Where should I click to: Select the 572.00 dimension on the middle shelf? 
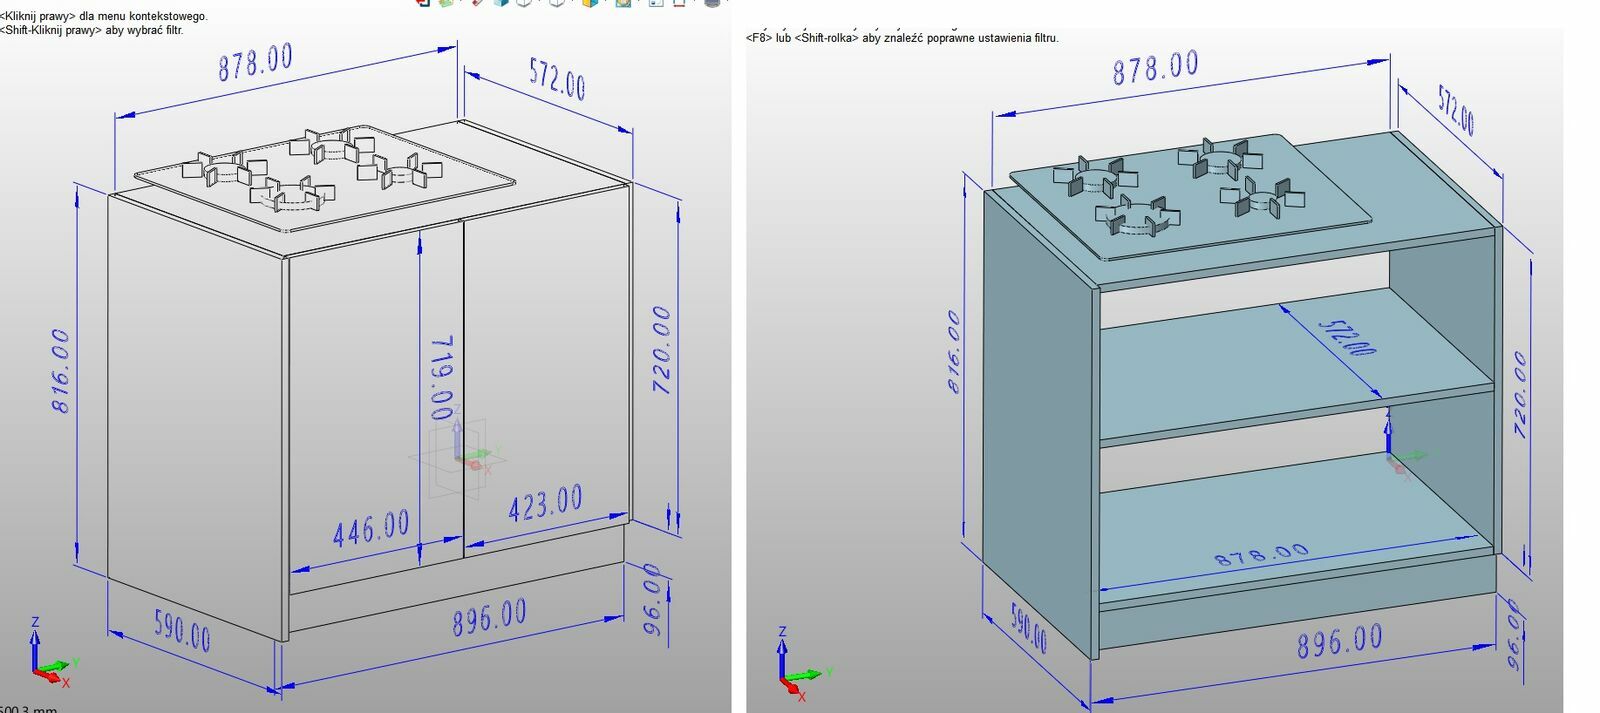coord(1346,337)
